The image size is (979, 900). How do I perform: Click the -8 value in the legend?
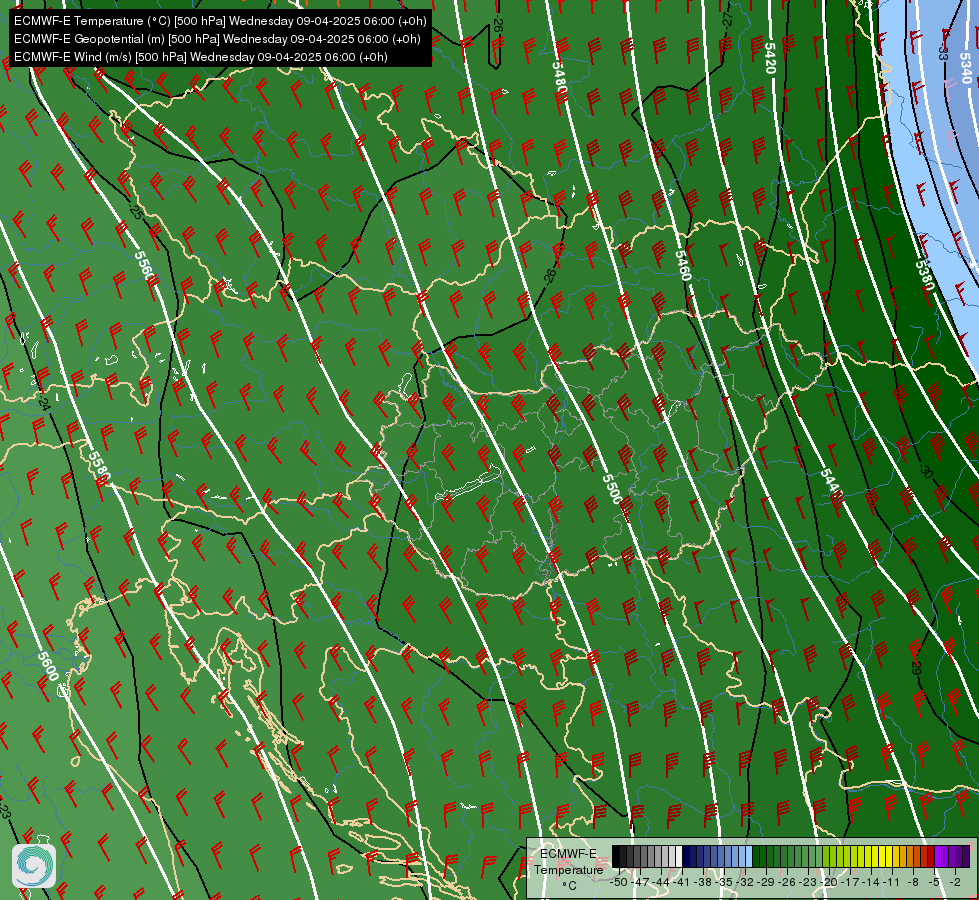(x=913, y=882)
